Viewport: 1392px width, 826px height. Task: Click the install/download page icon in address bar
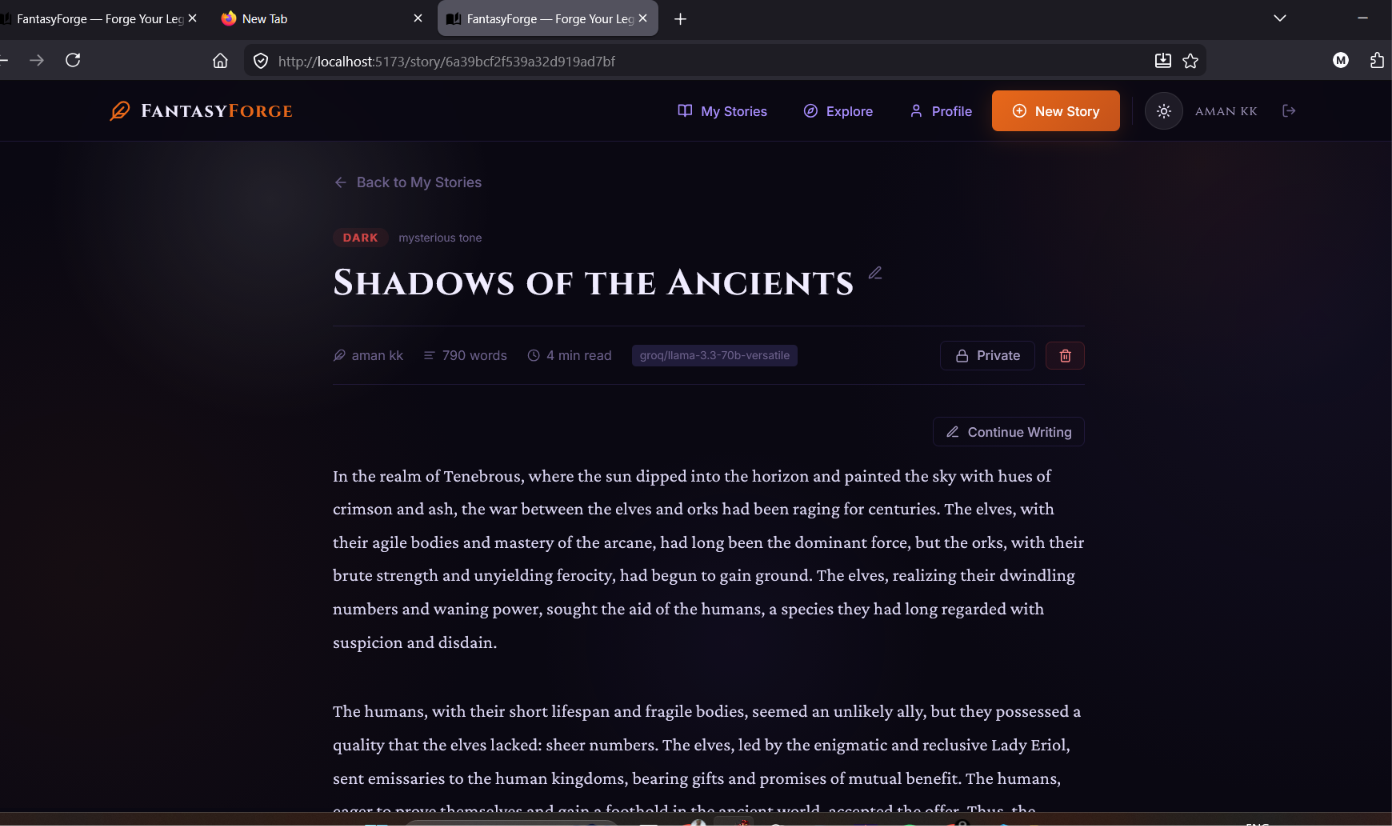(x=1163, y=61)
